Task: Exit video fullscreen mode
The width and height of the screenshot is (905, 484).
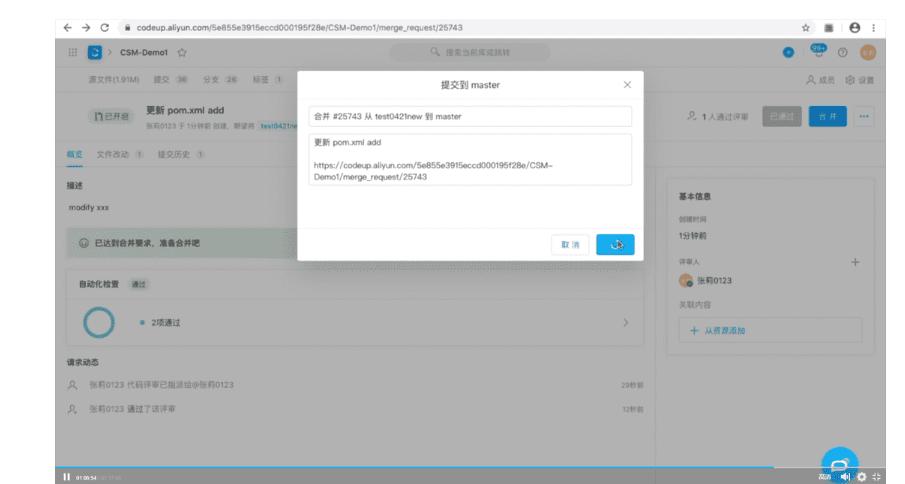Action: 877,477
